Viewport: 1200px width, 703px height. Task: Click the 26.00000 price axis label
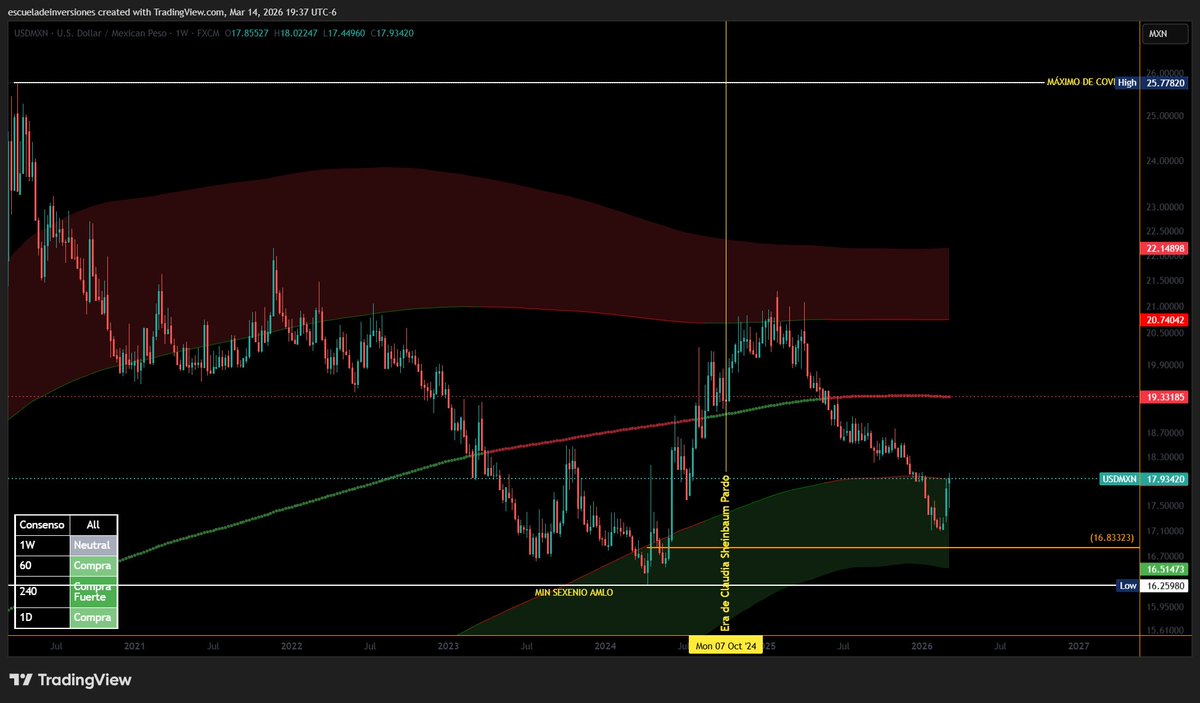tap(1166, 73)
